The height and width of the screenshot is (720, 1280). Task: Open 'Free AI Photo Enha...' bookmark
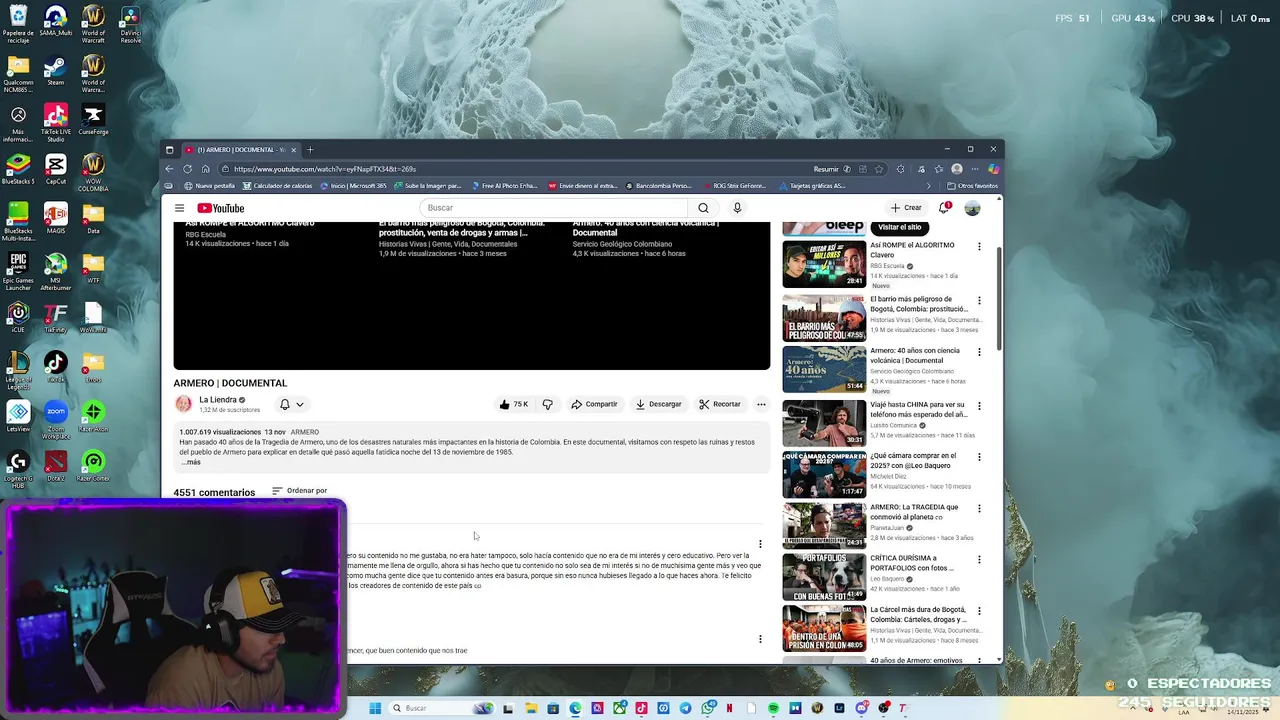(x=503, y=186)
